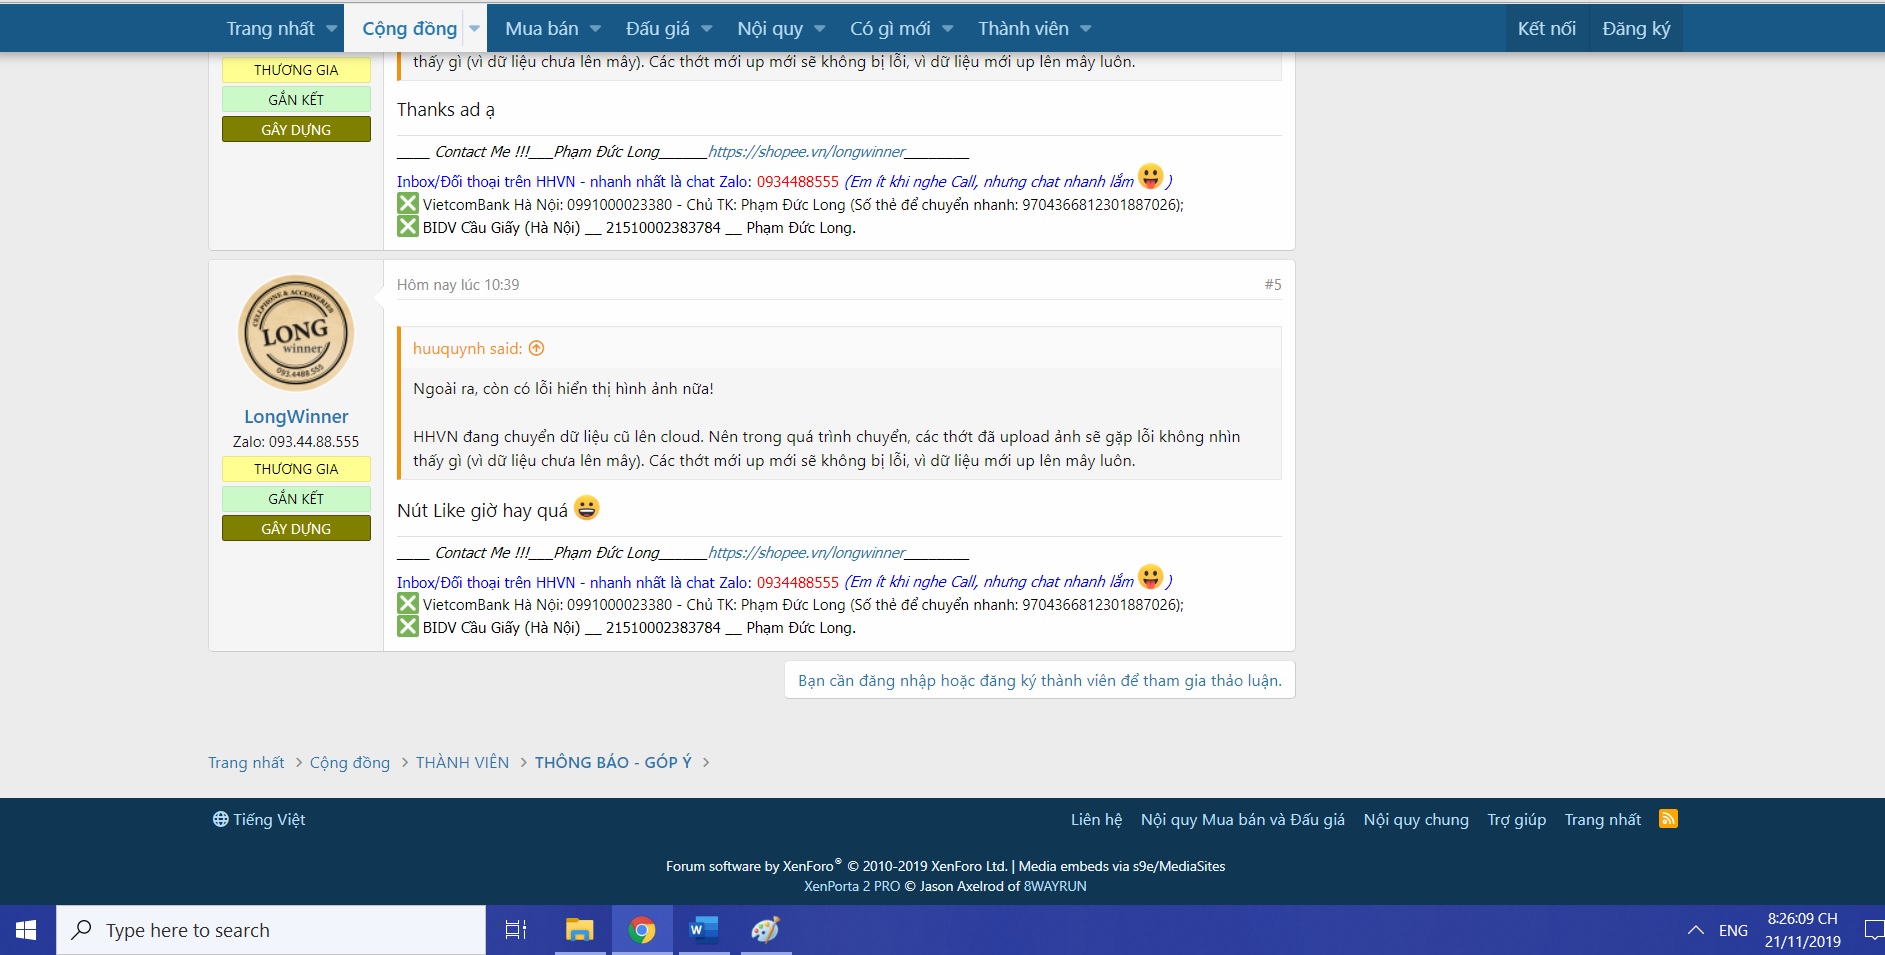Open the Nội quy menu item
Viewport: 1885px width, 955px height.
click(x=769, y=29)
